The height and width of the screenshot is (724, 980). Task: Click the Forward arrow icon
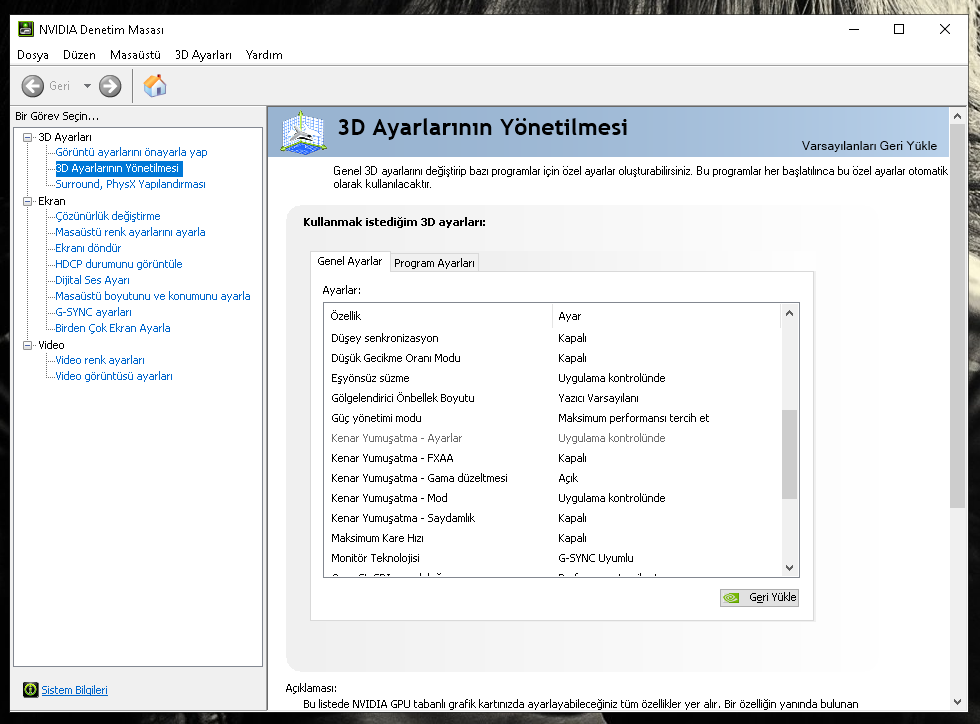(x=110, y=86)
